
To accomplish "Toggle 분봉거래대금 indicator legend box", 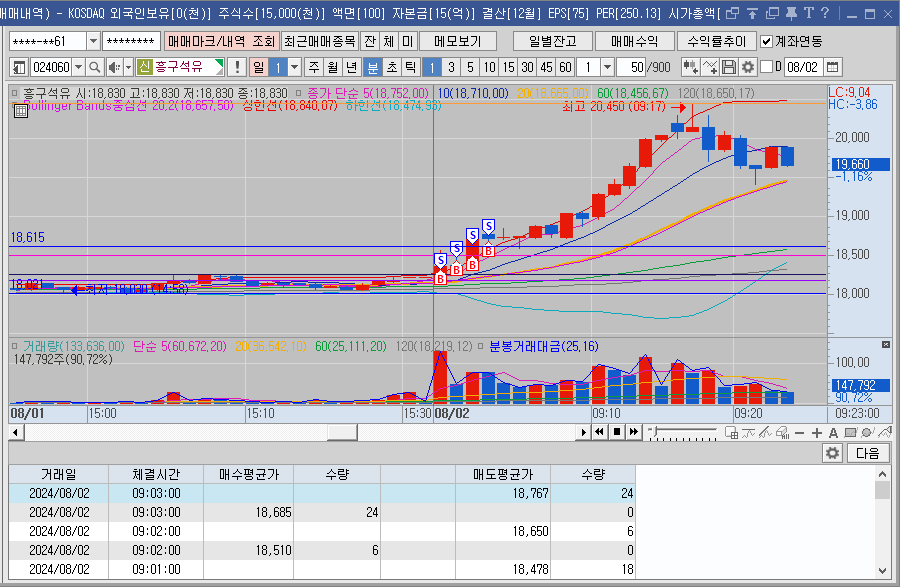I will (x=481, y=347).
